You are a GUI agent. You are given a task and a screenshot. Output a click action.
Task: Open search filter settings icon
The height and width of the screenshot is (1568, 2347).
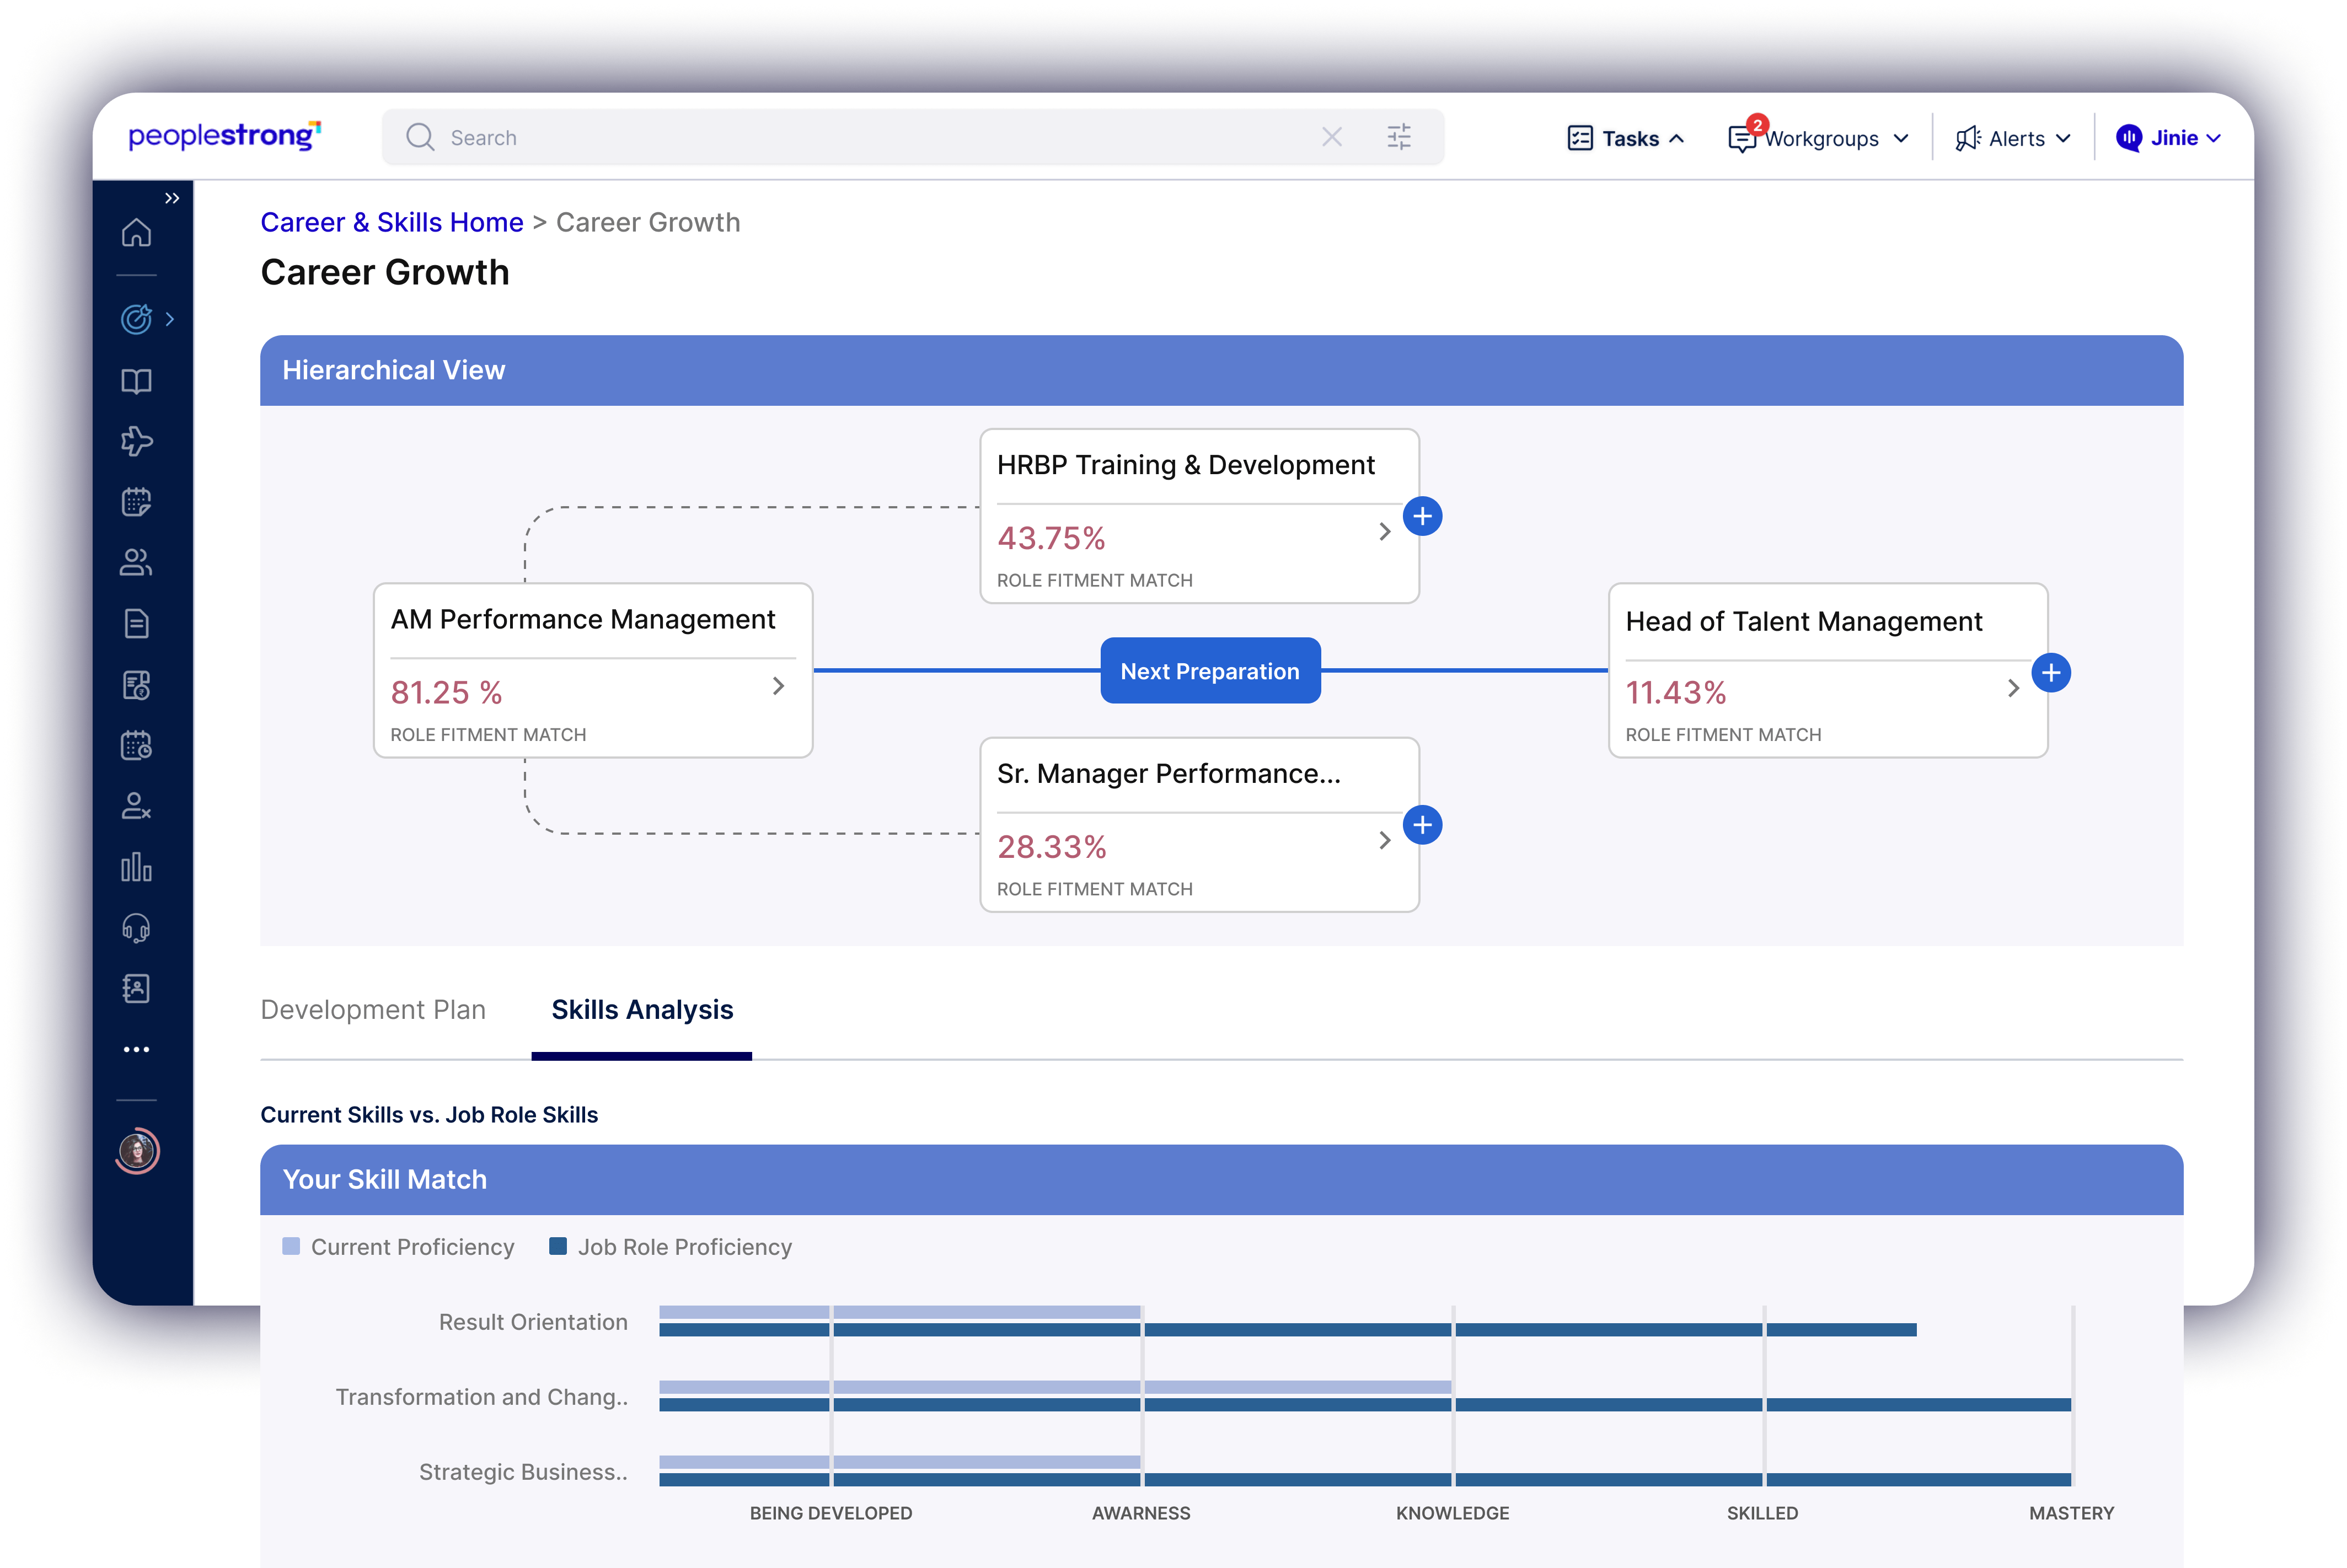coord(1399,137)
